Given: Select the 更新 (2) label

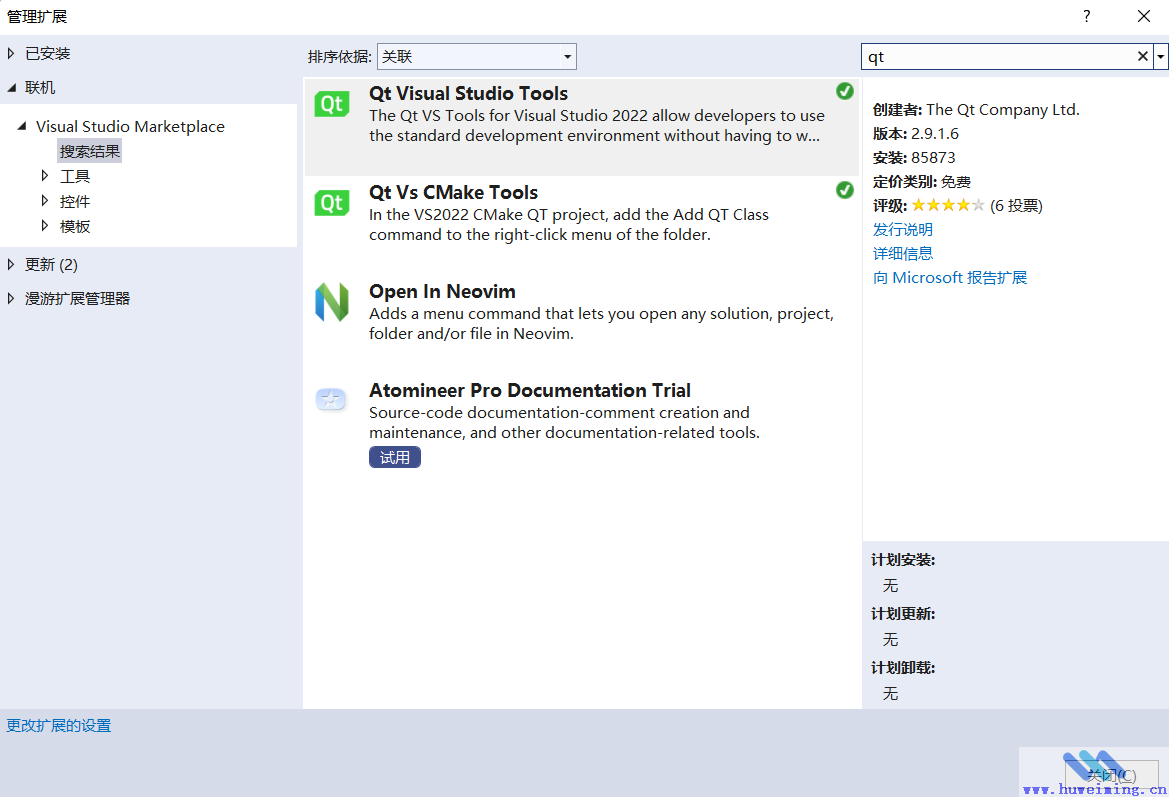Looking at the screenshot, I should [51, 265].
